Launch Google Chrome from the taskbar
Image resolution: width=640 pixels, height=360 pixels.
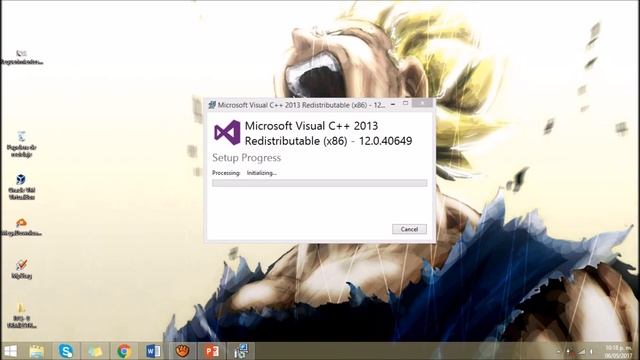tap(124, 351)
